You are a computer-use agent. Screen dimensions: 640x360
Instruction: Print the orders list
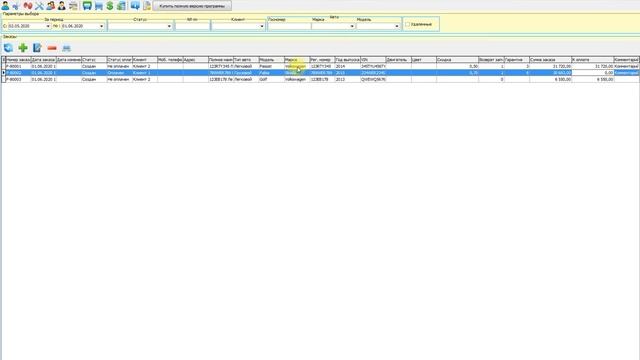(67, 48)
